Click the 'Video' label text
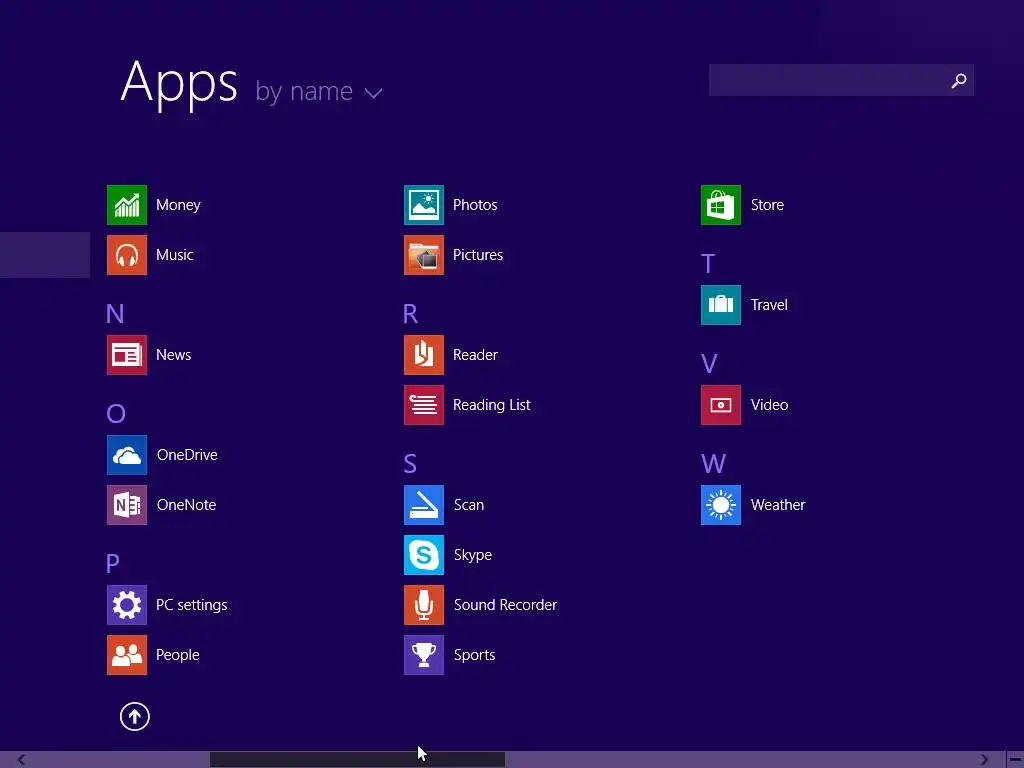The width and height of the screenshot is (1024, 768). [769, 405]
